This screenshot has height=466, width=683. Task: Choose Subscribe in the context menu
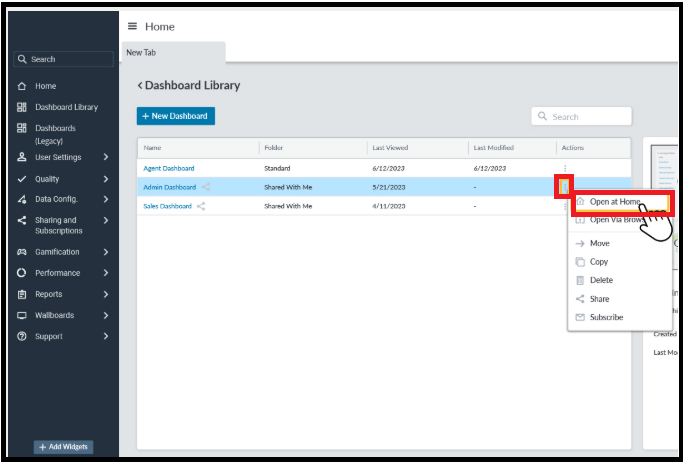pos(620,317)
